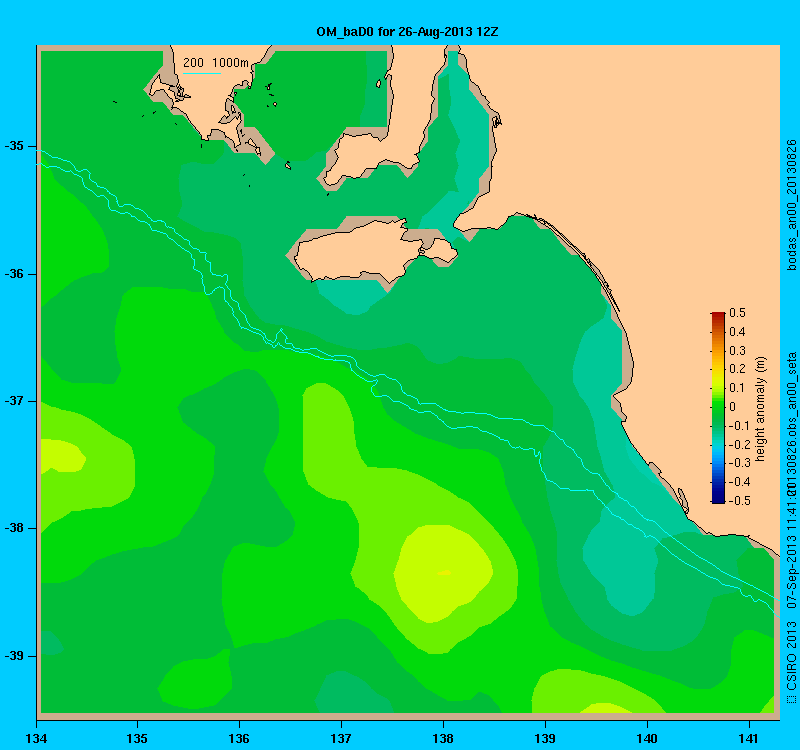Image resolution: width=800 pixels, height=750 pixels.
Task: Click the longitude label 141
Action: tap(749, 738)
